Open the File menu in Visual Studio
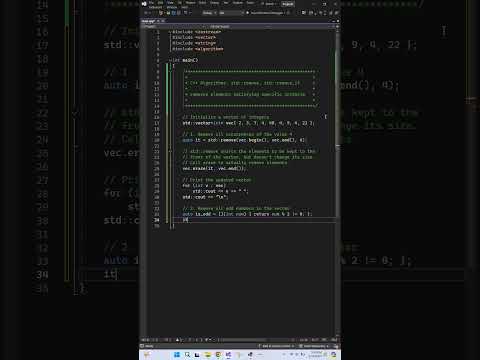This screenshot has height=360, width=480. coord(151,3)
